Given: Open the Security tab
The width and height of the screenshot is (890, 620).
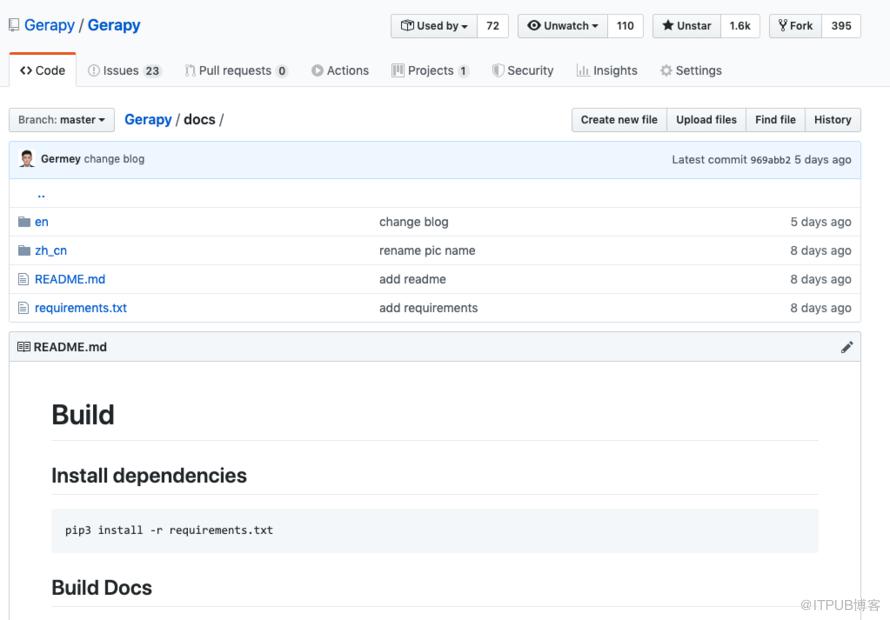Looking at the screenshot, I should click(523, 70).
